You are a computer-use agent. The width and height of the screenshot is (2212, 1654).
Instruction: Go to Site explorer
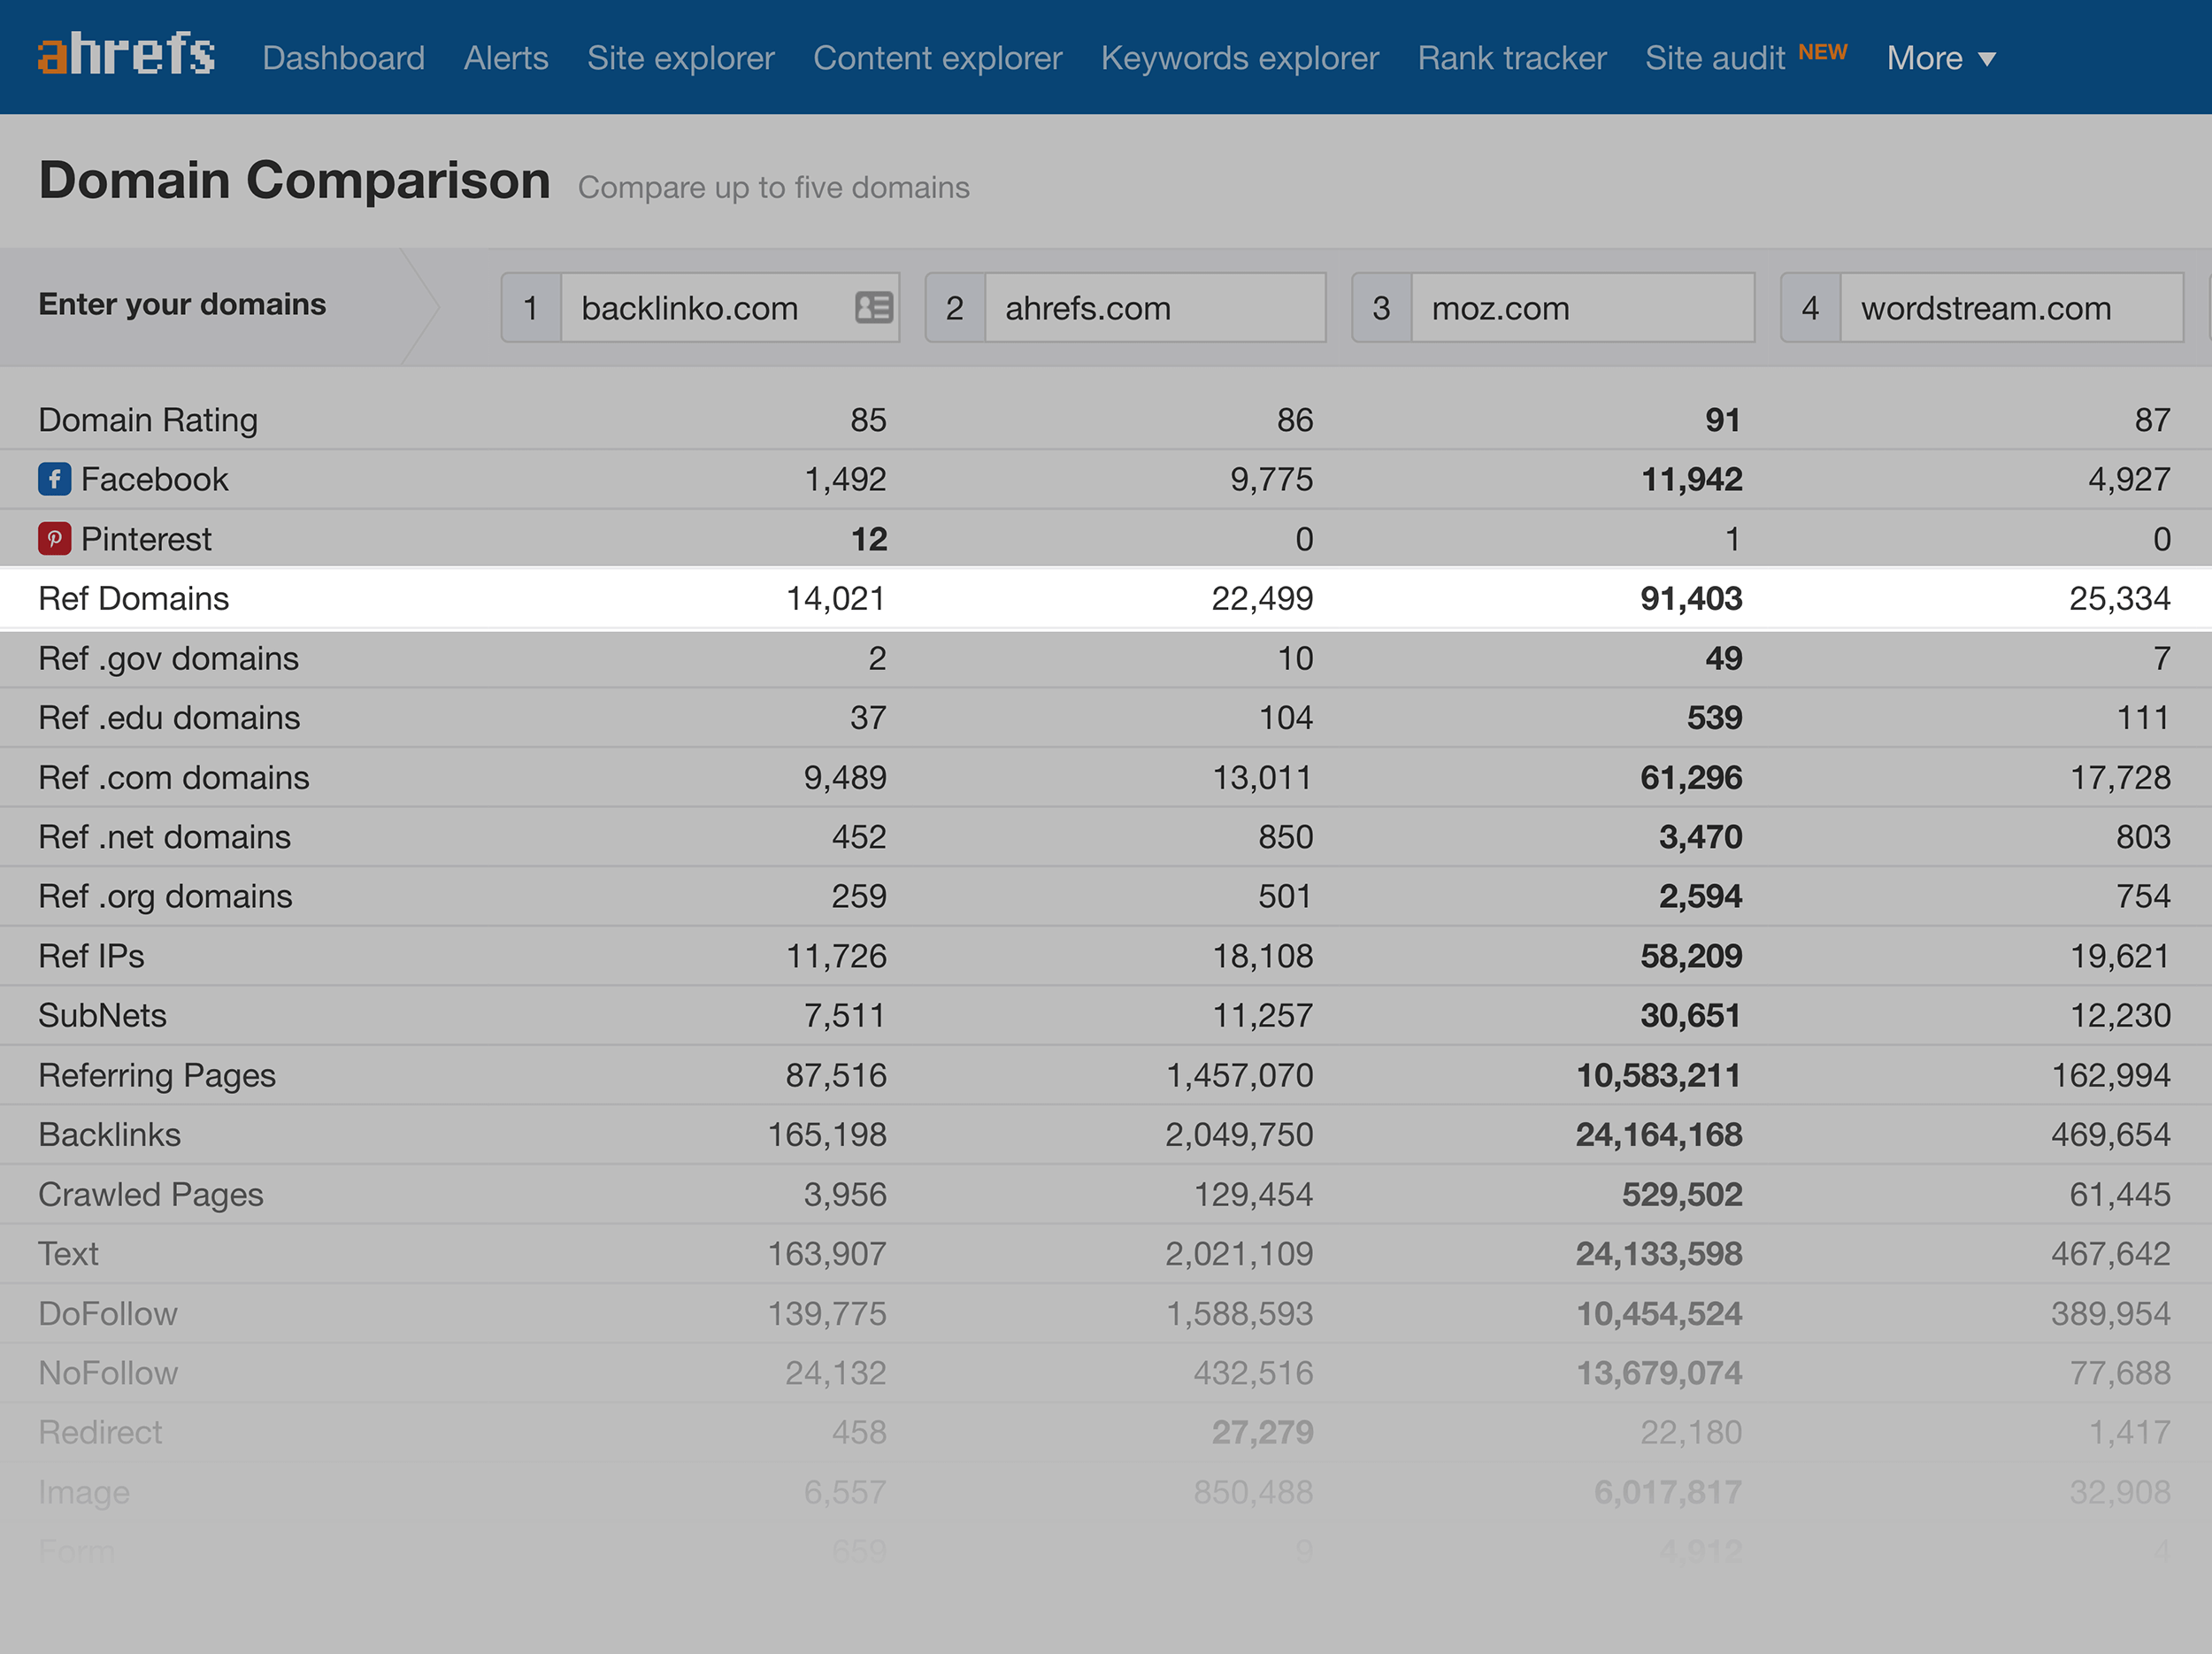tap(680, 58)
